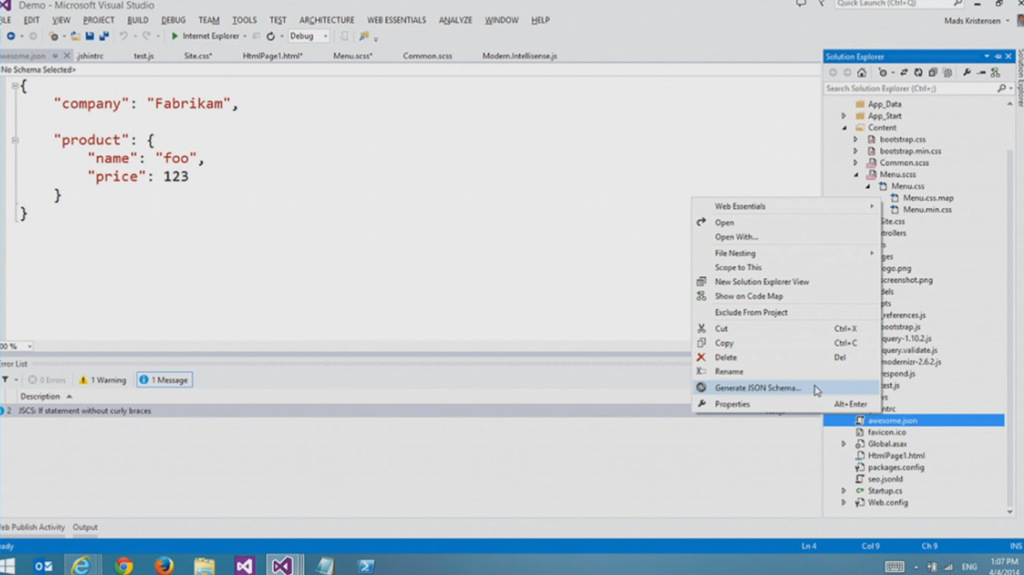Image resolution: width=1024 pixels, height=575 pixels.
Task: Switch to the Modern.Intellisense.js tab
Action: 519,56
